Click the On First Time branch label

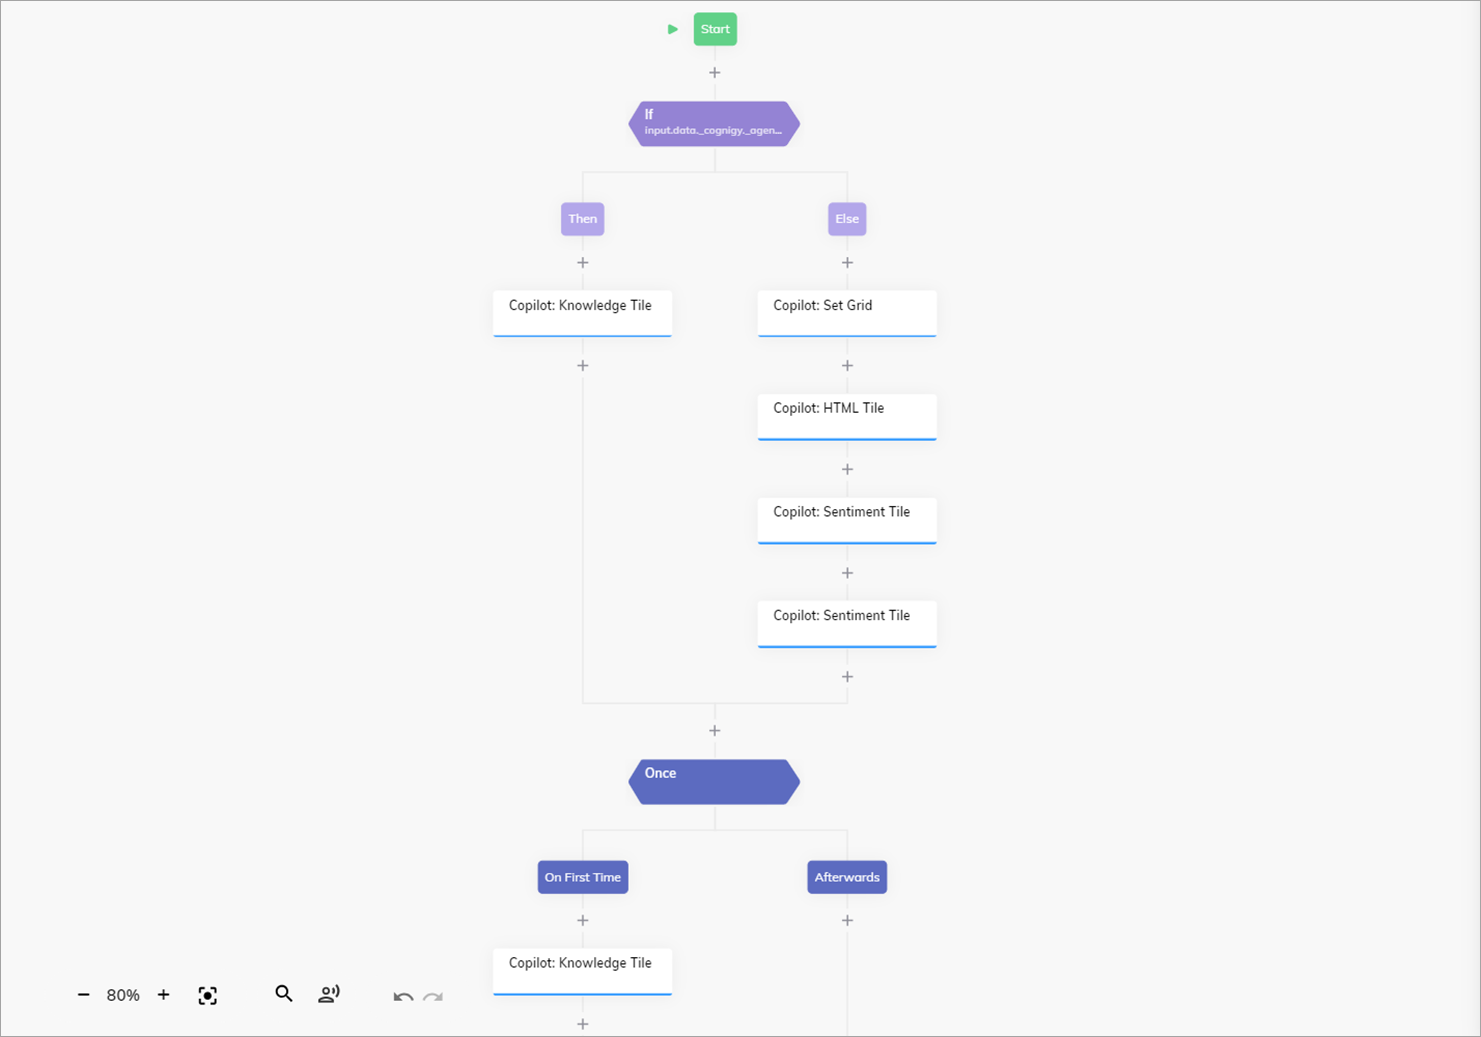pos(582,877)
